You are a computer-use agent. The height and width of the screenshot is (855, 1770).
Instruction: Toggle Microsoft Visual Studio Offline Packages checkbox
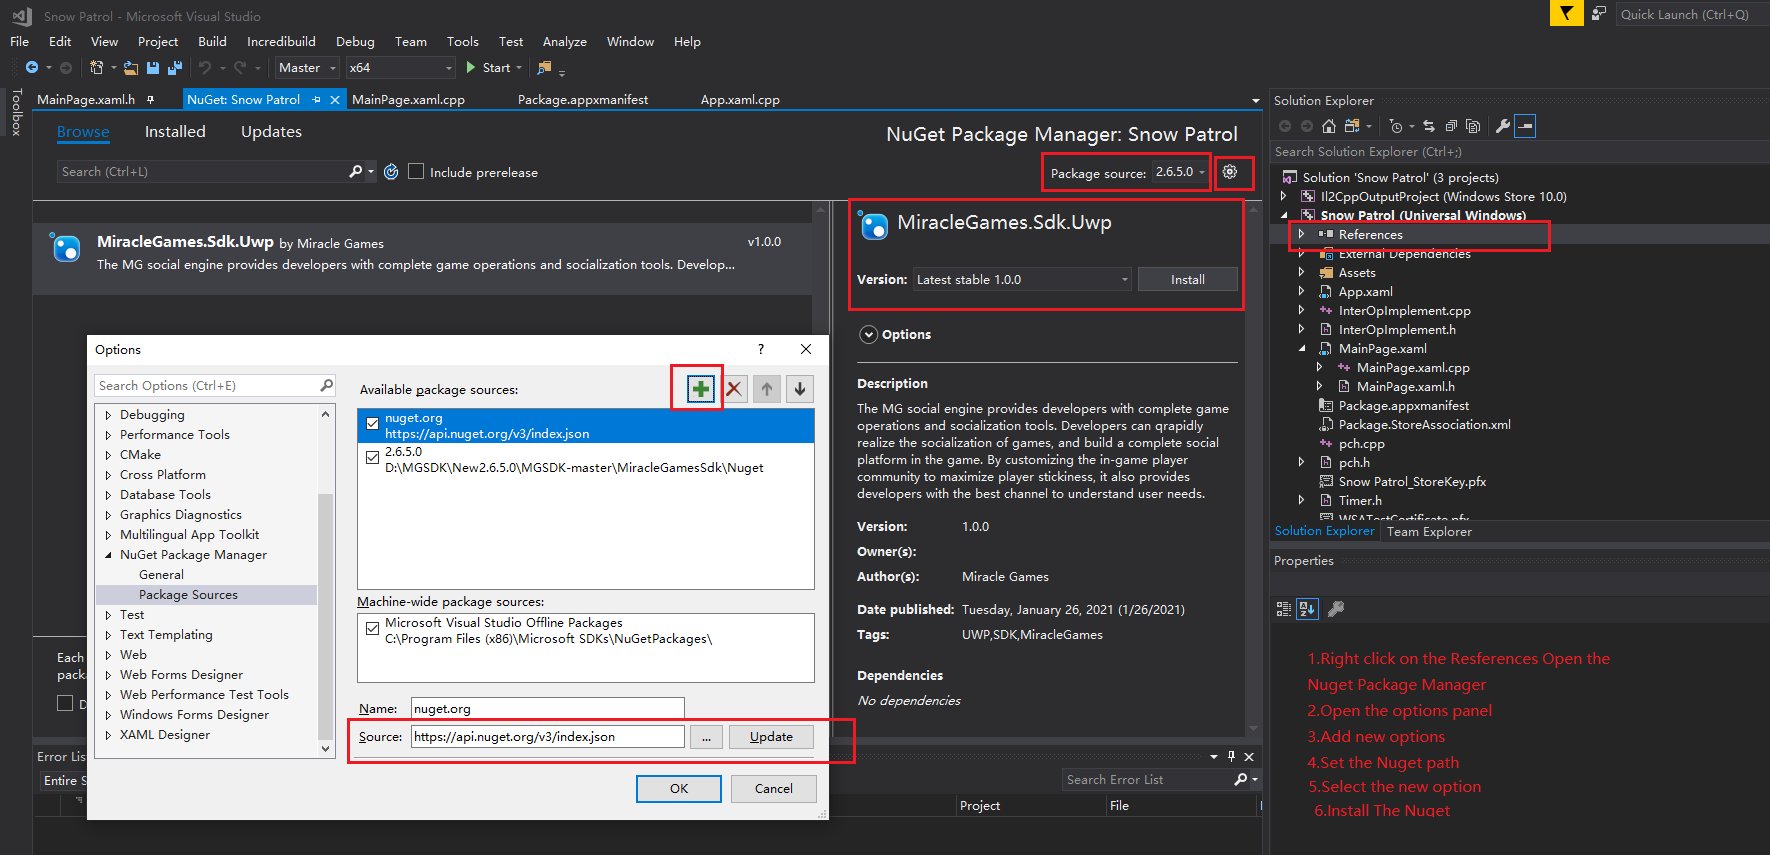[372, 628]
